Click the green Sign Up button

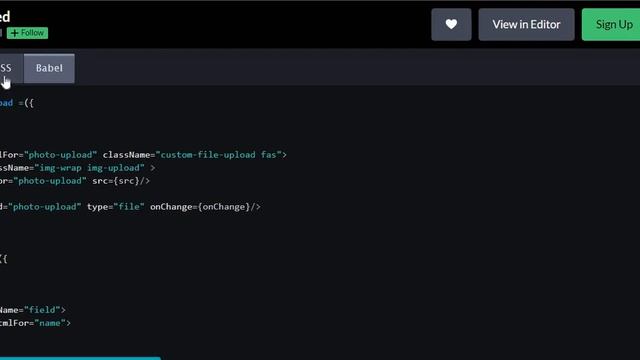click(x=611, y=24)
